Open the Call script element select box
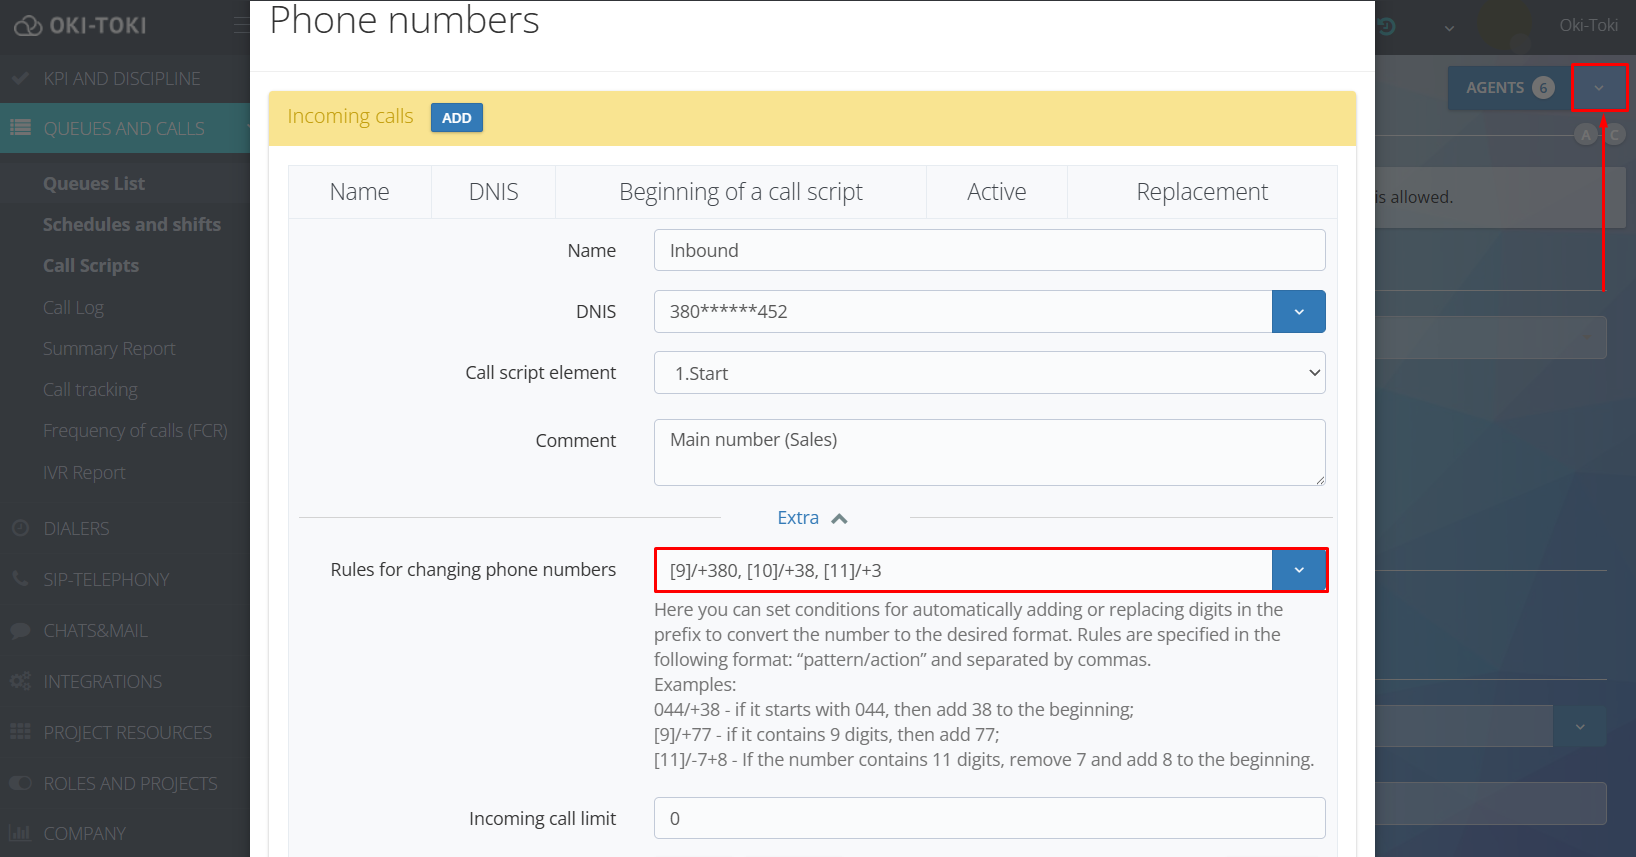The width and height of the screenshot is (1636, 857). 989,373
